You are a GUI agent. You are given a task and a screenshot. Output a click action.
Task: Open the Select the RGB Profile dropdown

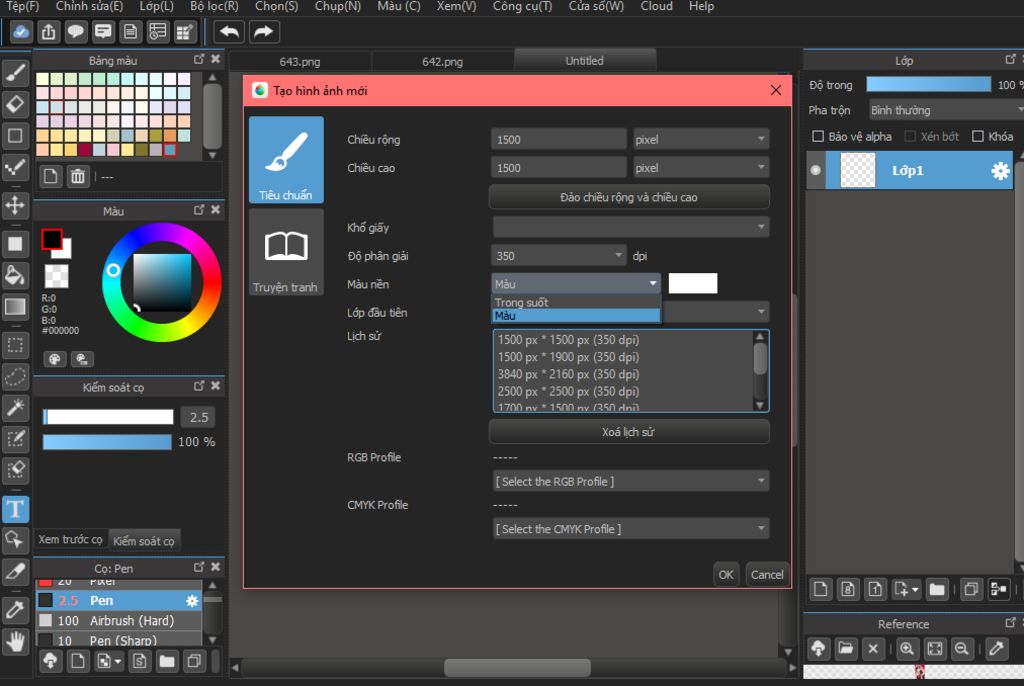[631, 482]
